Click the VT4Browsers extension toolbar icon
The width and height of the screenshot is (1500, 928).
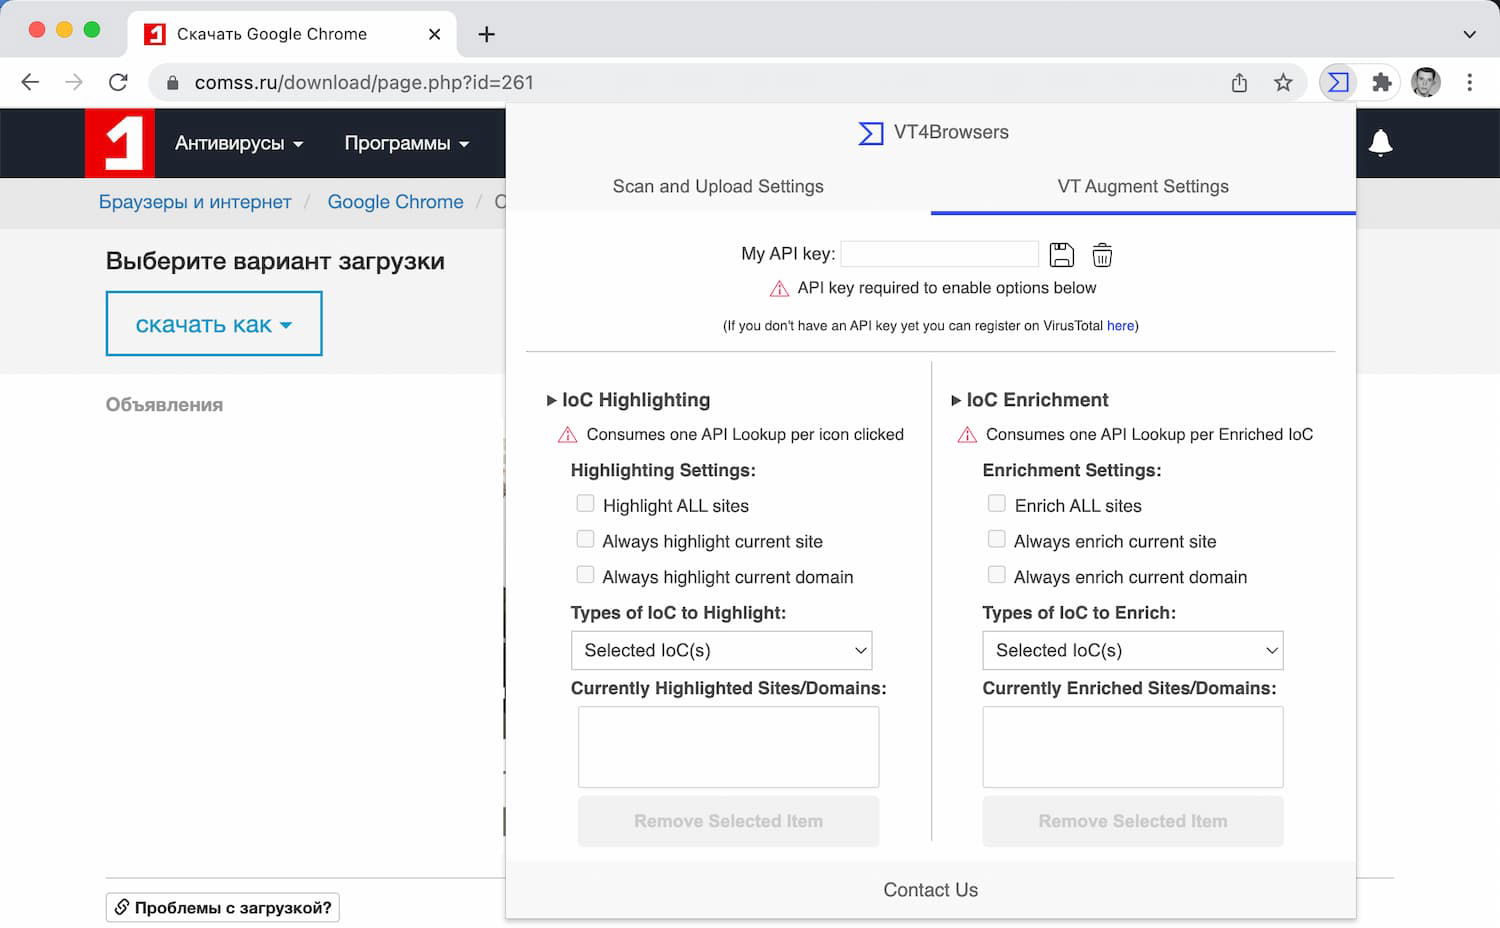(x=1338, y=82)
